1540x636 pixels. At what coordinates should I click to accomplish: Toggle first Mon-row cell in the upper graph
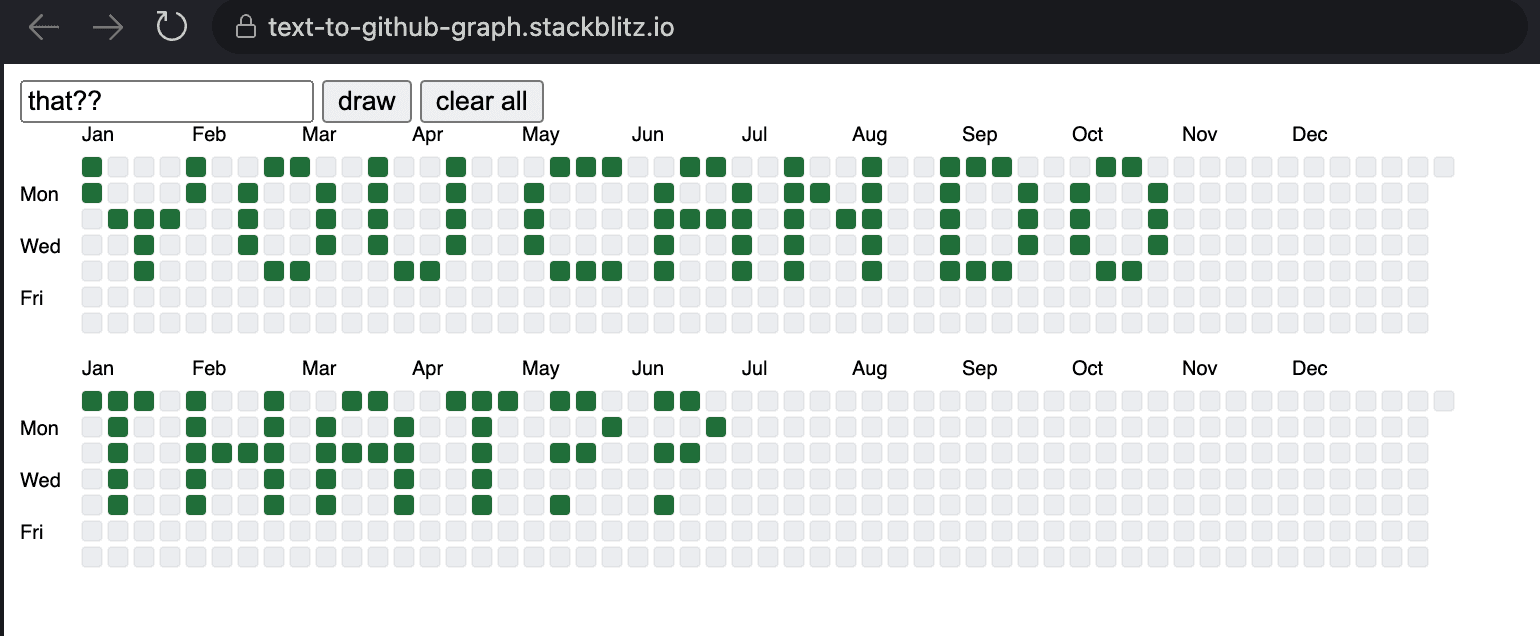tap(92, 193)
